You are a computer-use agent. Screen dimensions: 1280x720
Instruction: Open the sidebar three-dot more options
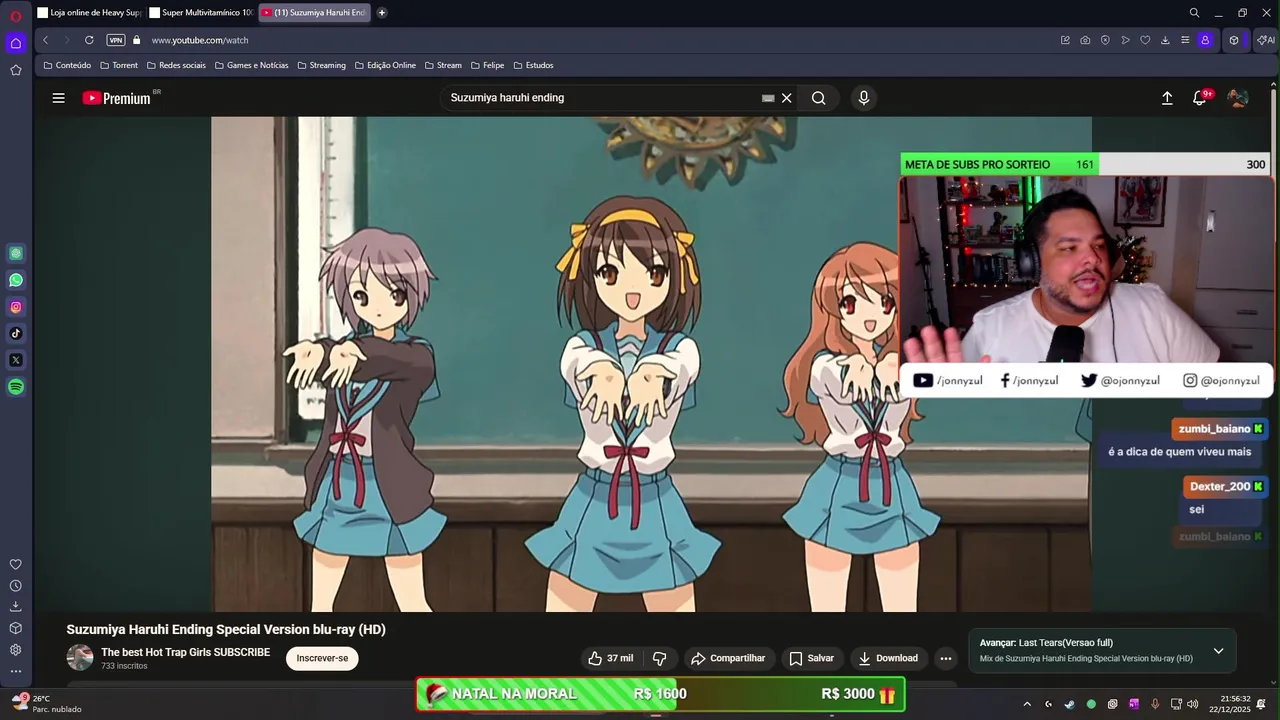point(16,671)
